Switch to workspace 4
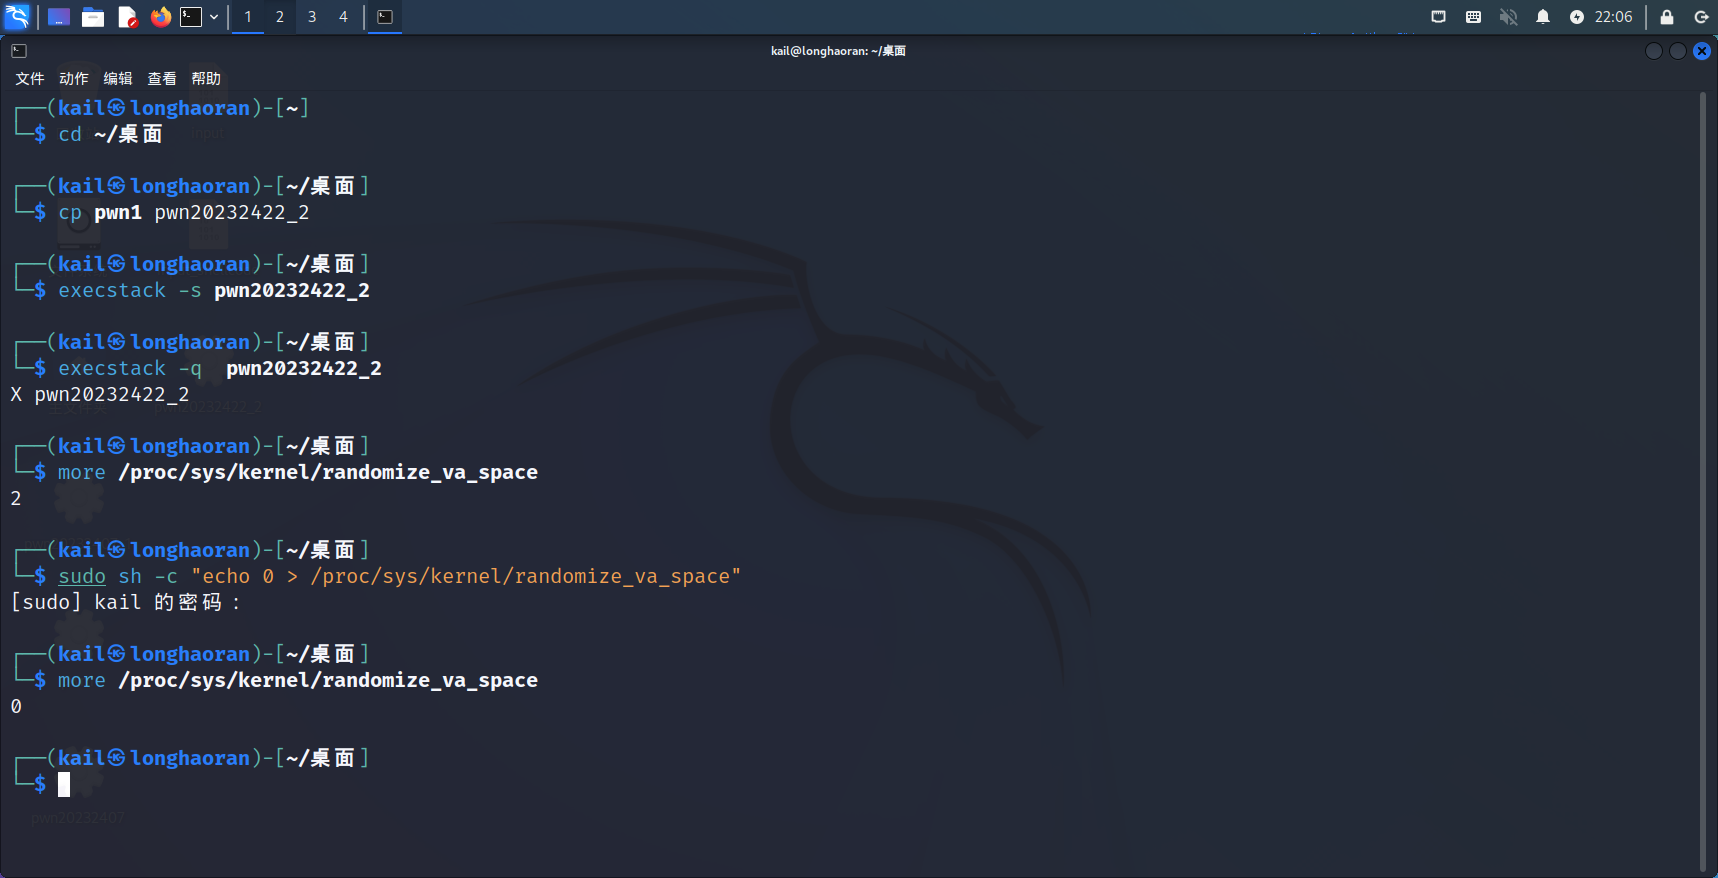The width and height of the screenshot is (1718, 878). (x=343, y=17)
